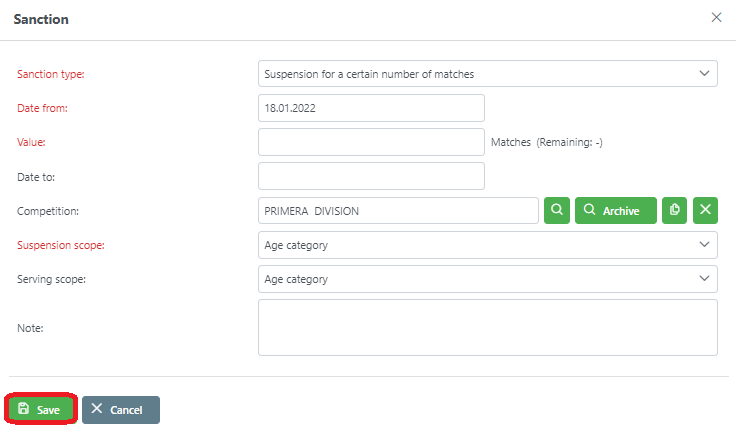Open the competition Archive search
Screen dimensions: 736x435
(x=615, y=210)
